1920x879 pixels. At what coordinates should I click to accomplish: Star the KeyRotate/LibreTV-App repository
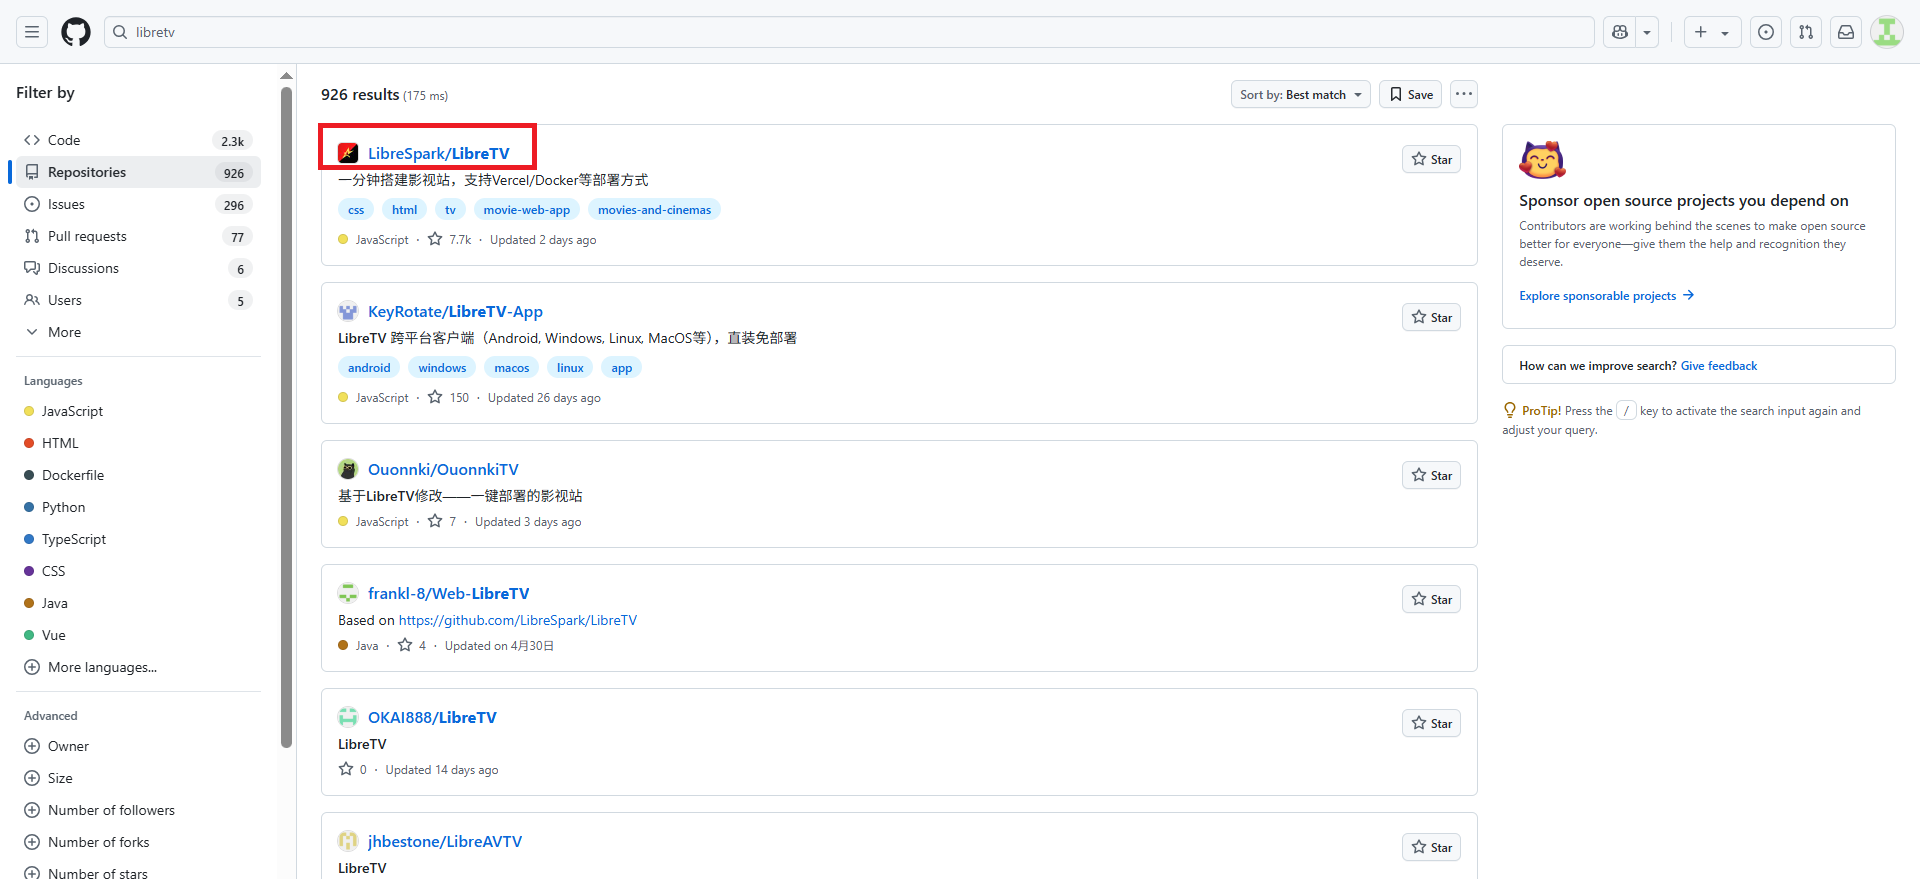click(1431, 318)
